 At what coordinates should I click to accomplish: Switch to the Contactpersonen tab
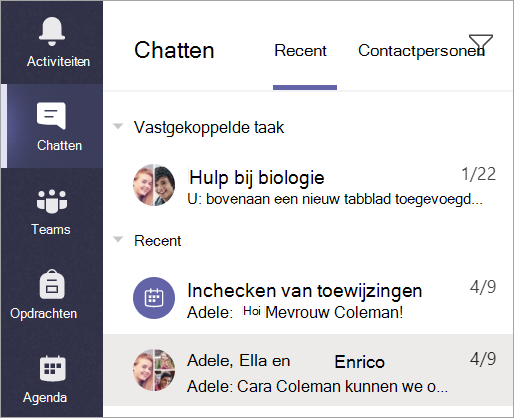coord(421,51)
